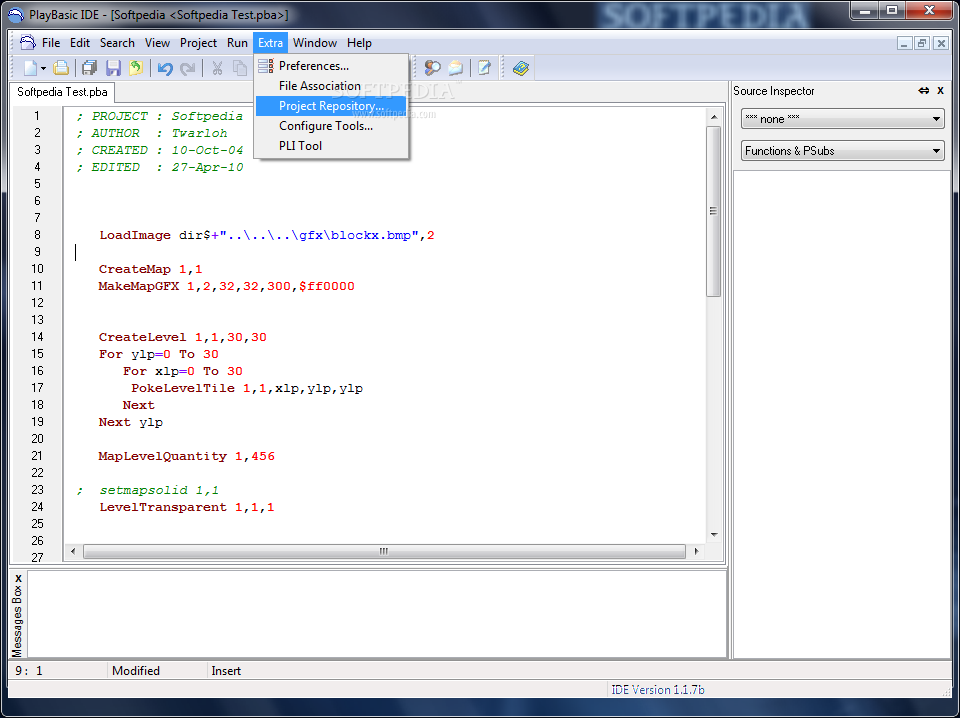Viewport: 960px width, 718px height.
Task: Click inside the Messages Box output area
Action: (x=377, y=614)
